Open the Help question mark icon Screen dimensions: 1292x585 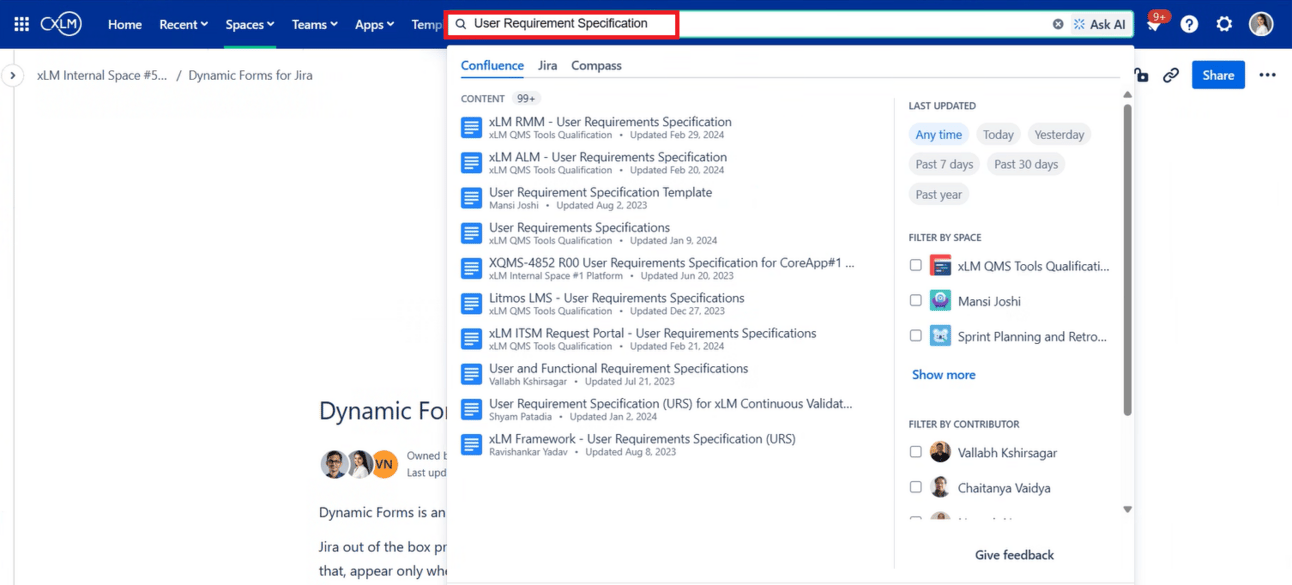point(1189,24)
